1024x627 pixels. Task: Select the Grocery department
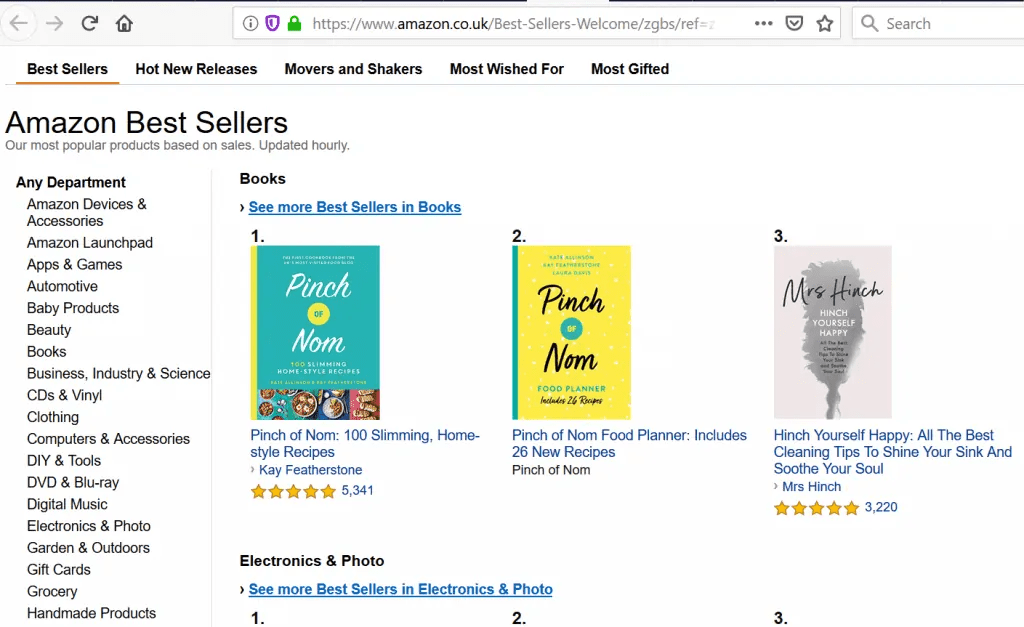tap(52, 591)
